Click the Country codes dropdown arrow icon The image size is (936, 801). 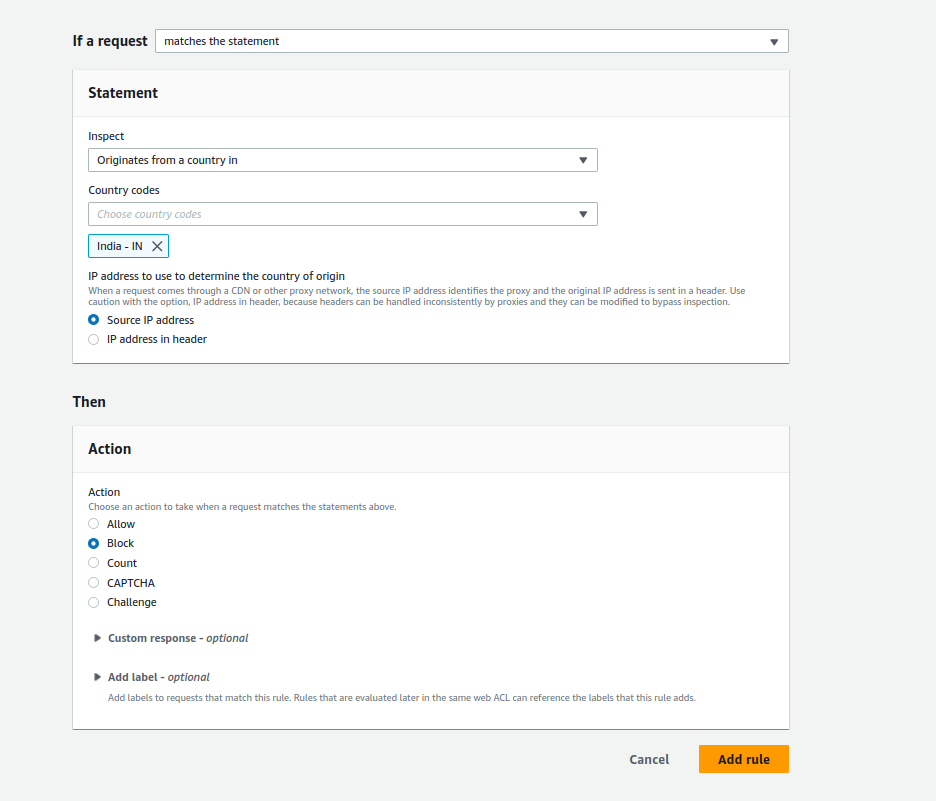click(x=583, y=214)
